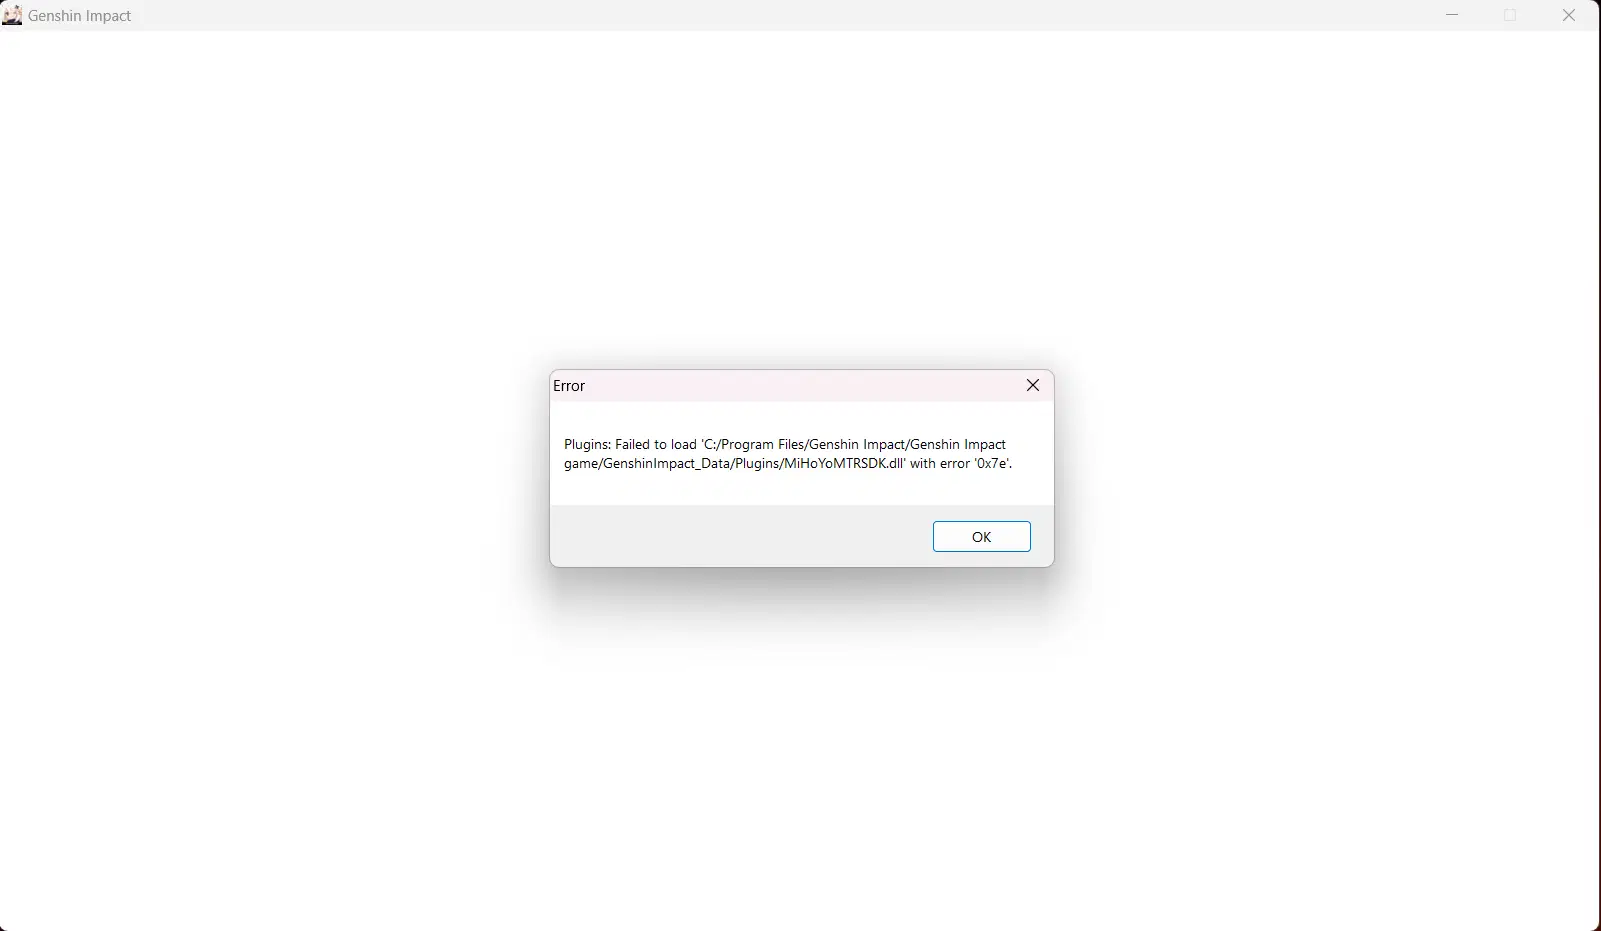Click the Genshin Impact title bar icon
The image size is (1601, 931).
coord(12,15)
